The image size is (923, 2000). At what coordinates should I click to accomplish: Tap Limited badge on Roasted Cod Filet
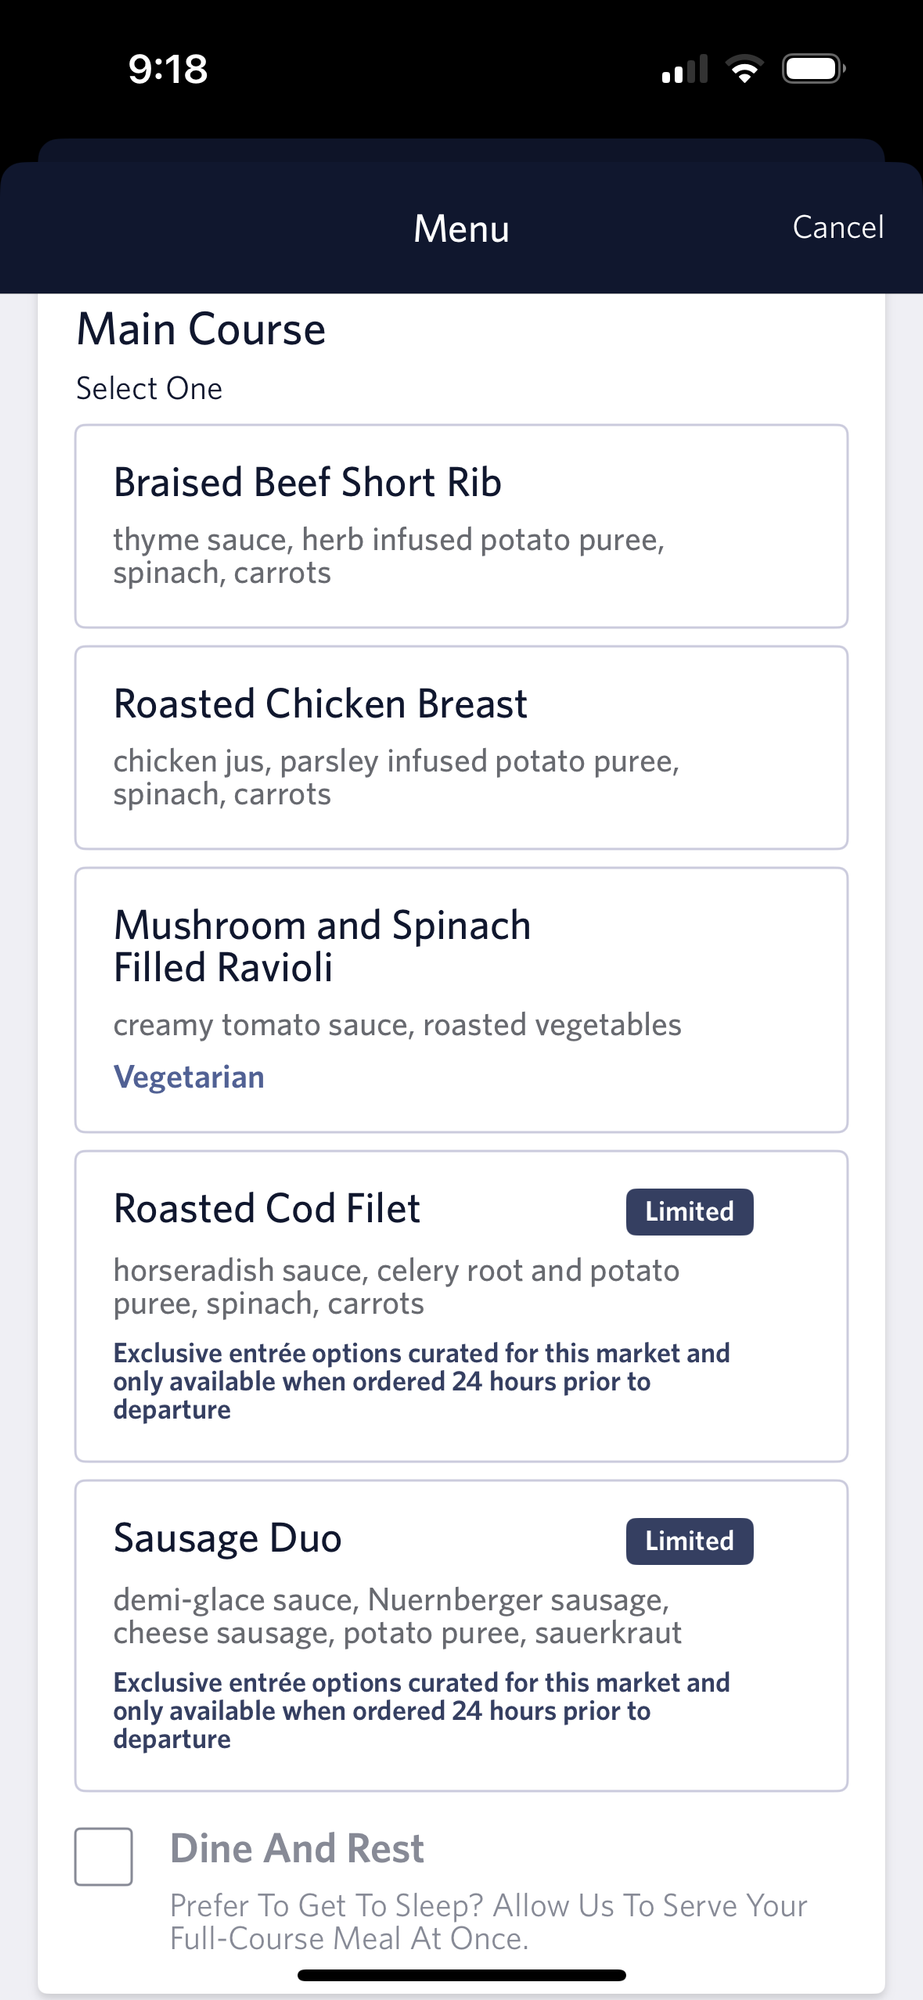point(689,1212)
